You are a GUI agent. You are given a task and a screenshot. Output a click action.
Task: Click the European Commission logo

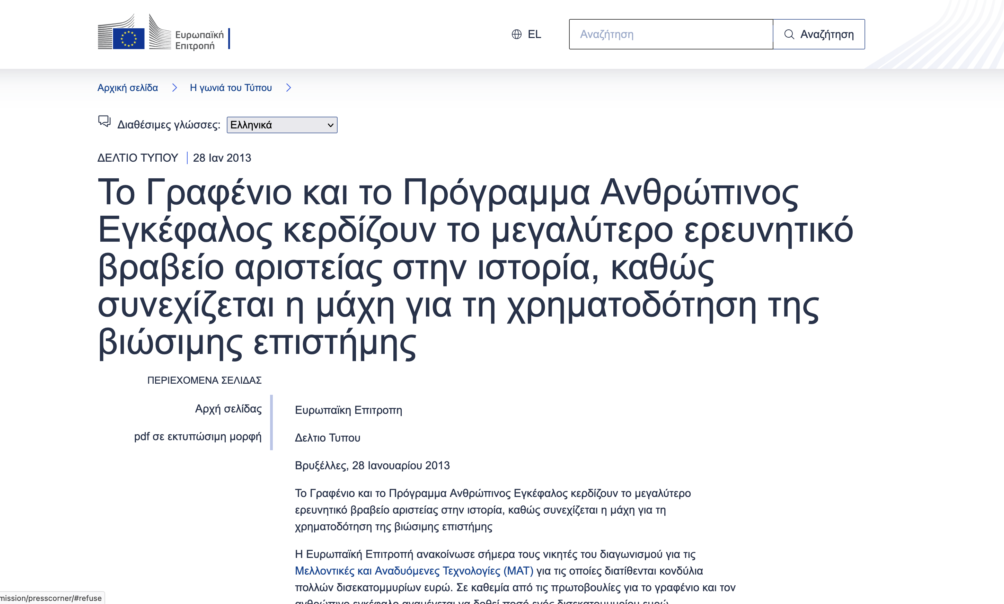(x=163, y=34)
